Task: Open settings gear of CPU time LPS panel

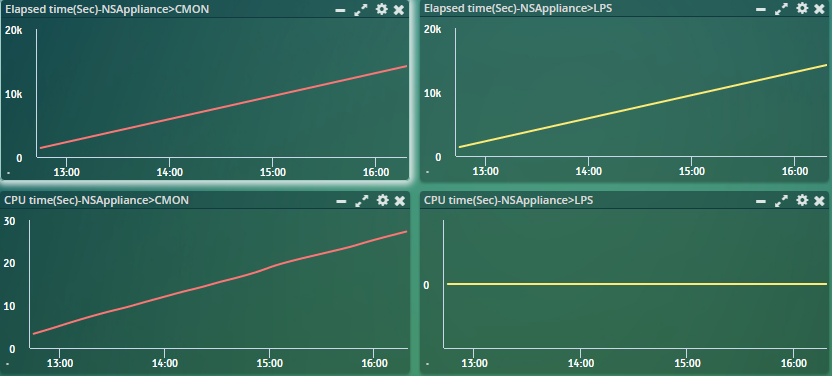Action: pyautogui.click(x=802, y=200)
